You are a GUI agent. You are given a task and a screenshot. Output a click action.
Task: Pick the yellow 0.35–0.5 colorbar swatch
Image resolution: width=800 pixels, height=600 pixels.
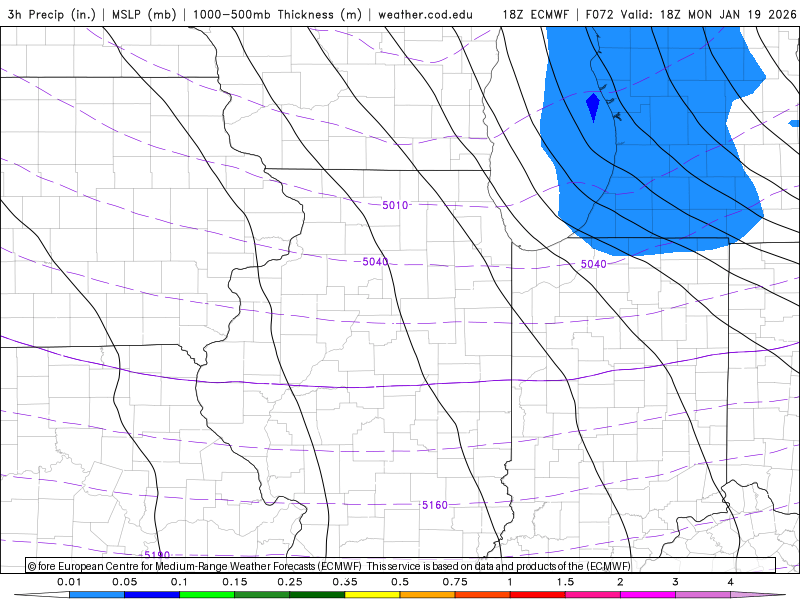[372, 595]
